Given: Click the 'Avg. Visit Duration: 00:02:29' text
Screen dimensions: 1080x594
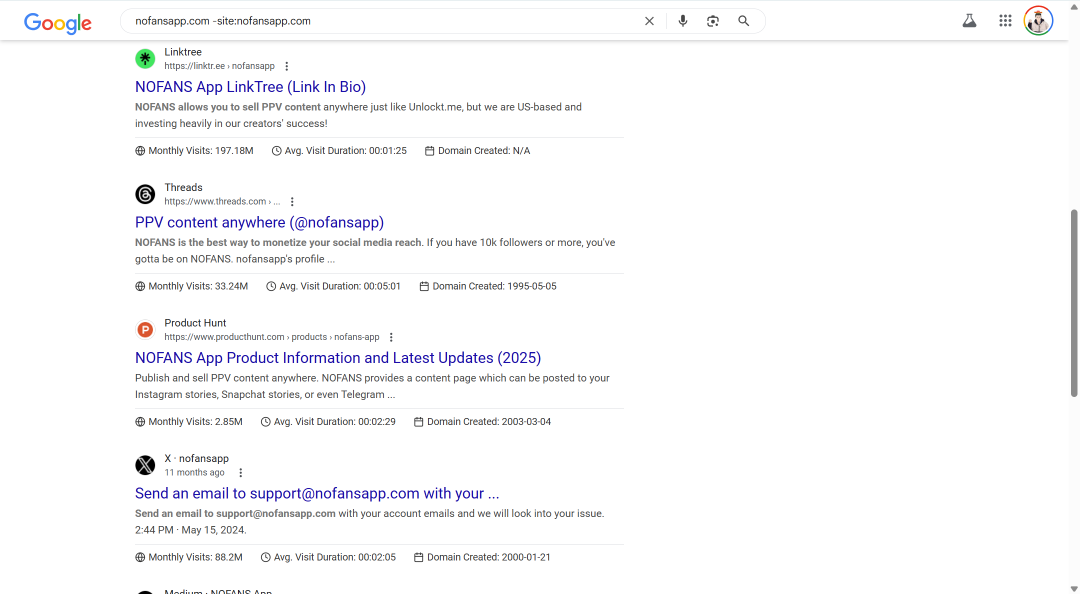Looking at the screenshot, I should (334, 422).
